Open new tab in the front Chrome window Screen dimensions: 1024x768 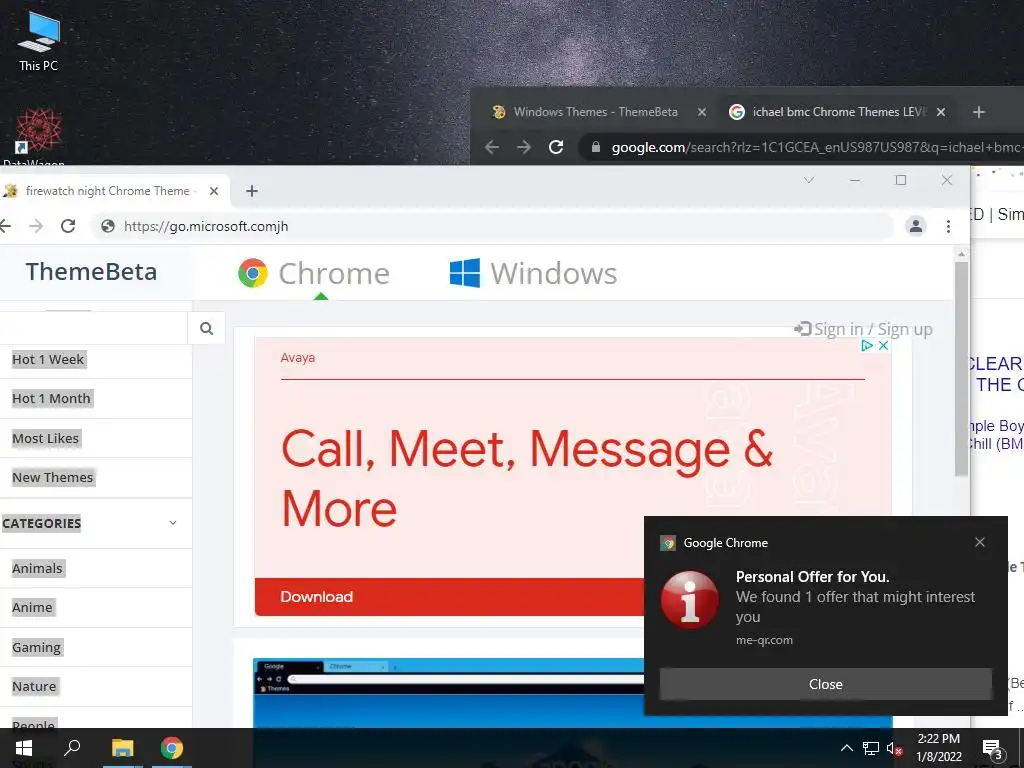coord(251,191)
